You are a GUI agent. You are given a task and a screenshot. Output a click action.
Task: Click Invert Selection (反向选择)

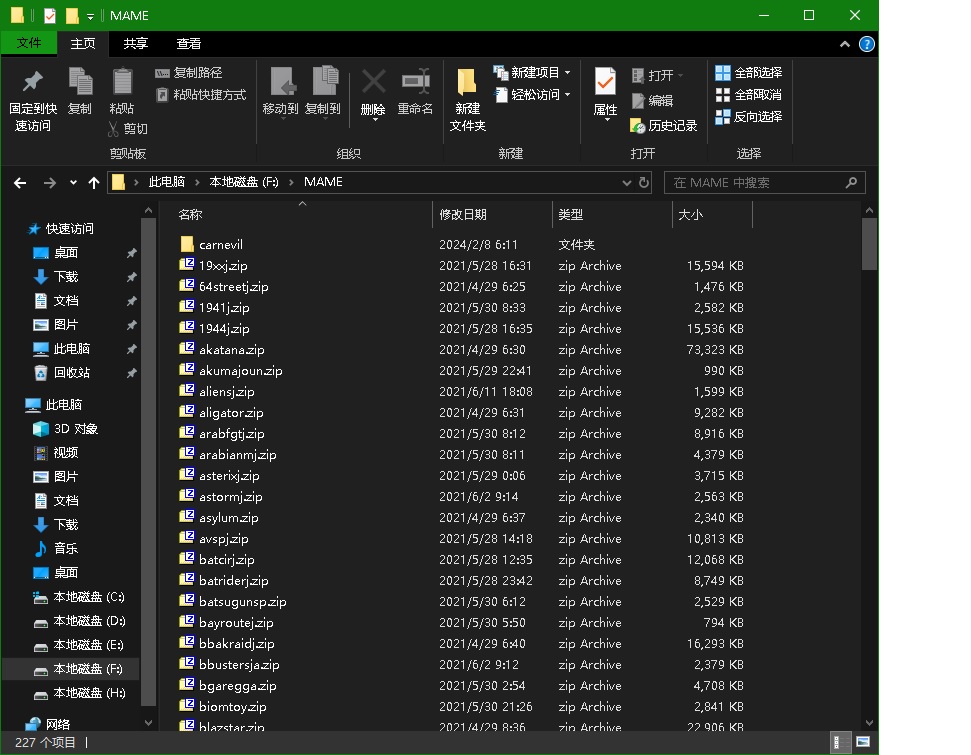[x=749, y=116]
